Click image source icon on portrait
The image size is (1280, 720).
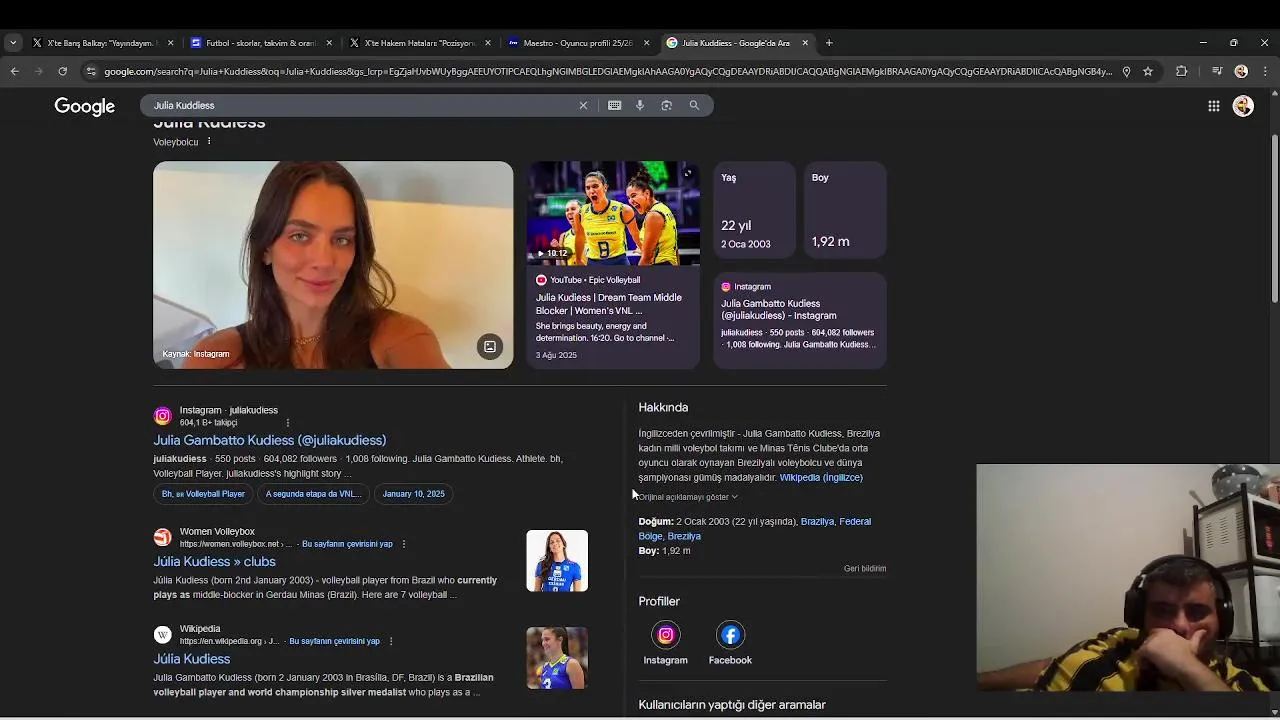[490, 347]
